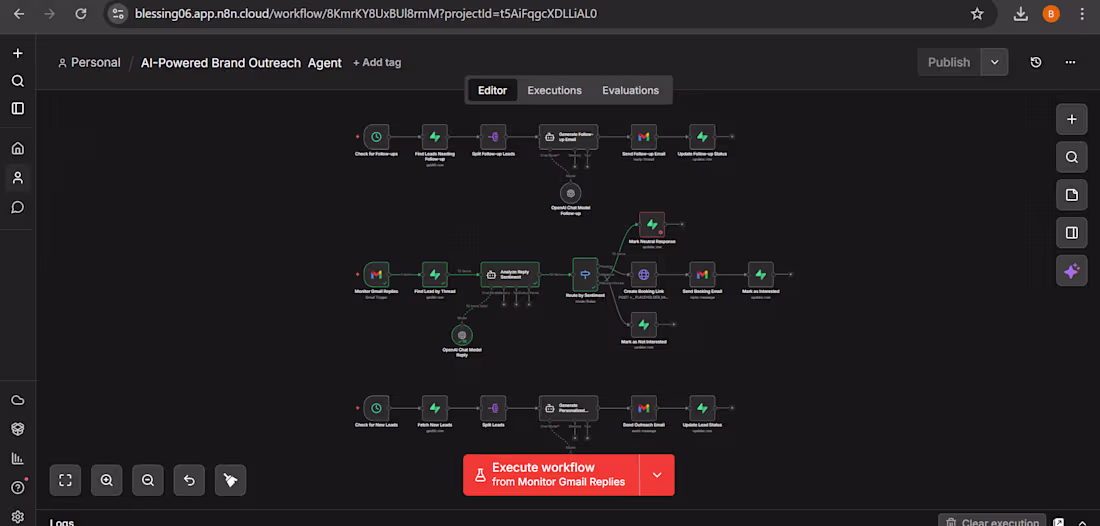Open the Find Leads Needing Follow-up node
Image resolution: width=1100 pixels, height=526 pixels.
click(x=434, y=137)
